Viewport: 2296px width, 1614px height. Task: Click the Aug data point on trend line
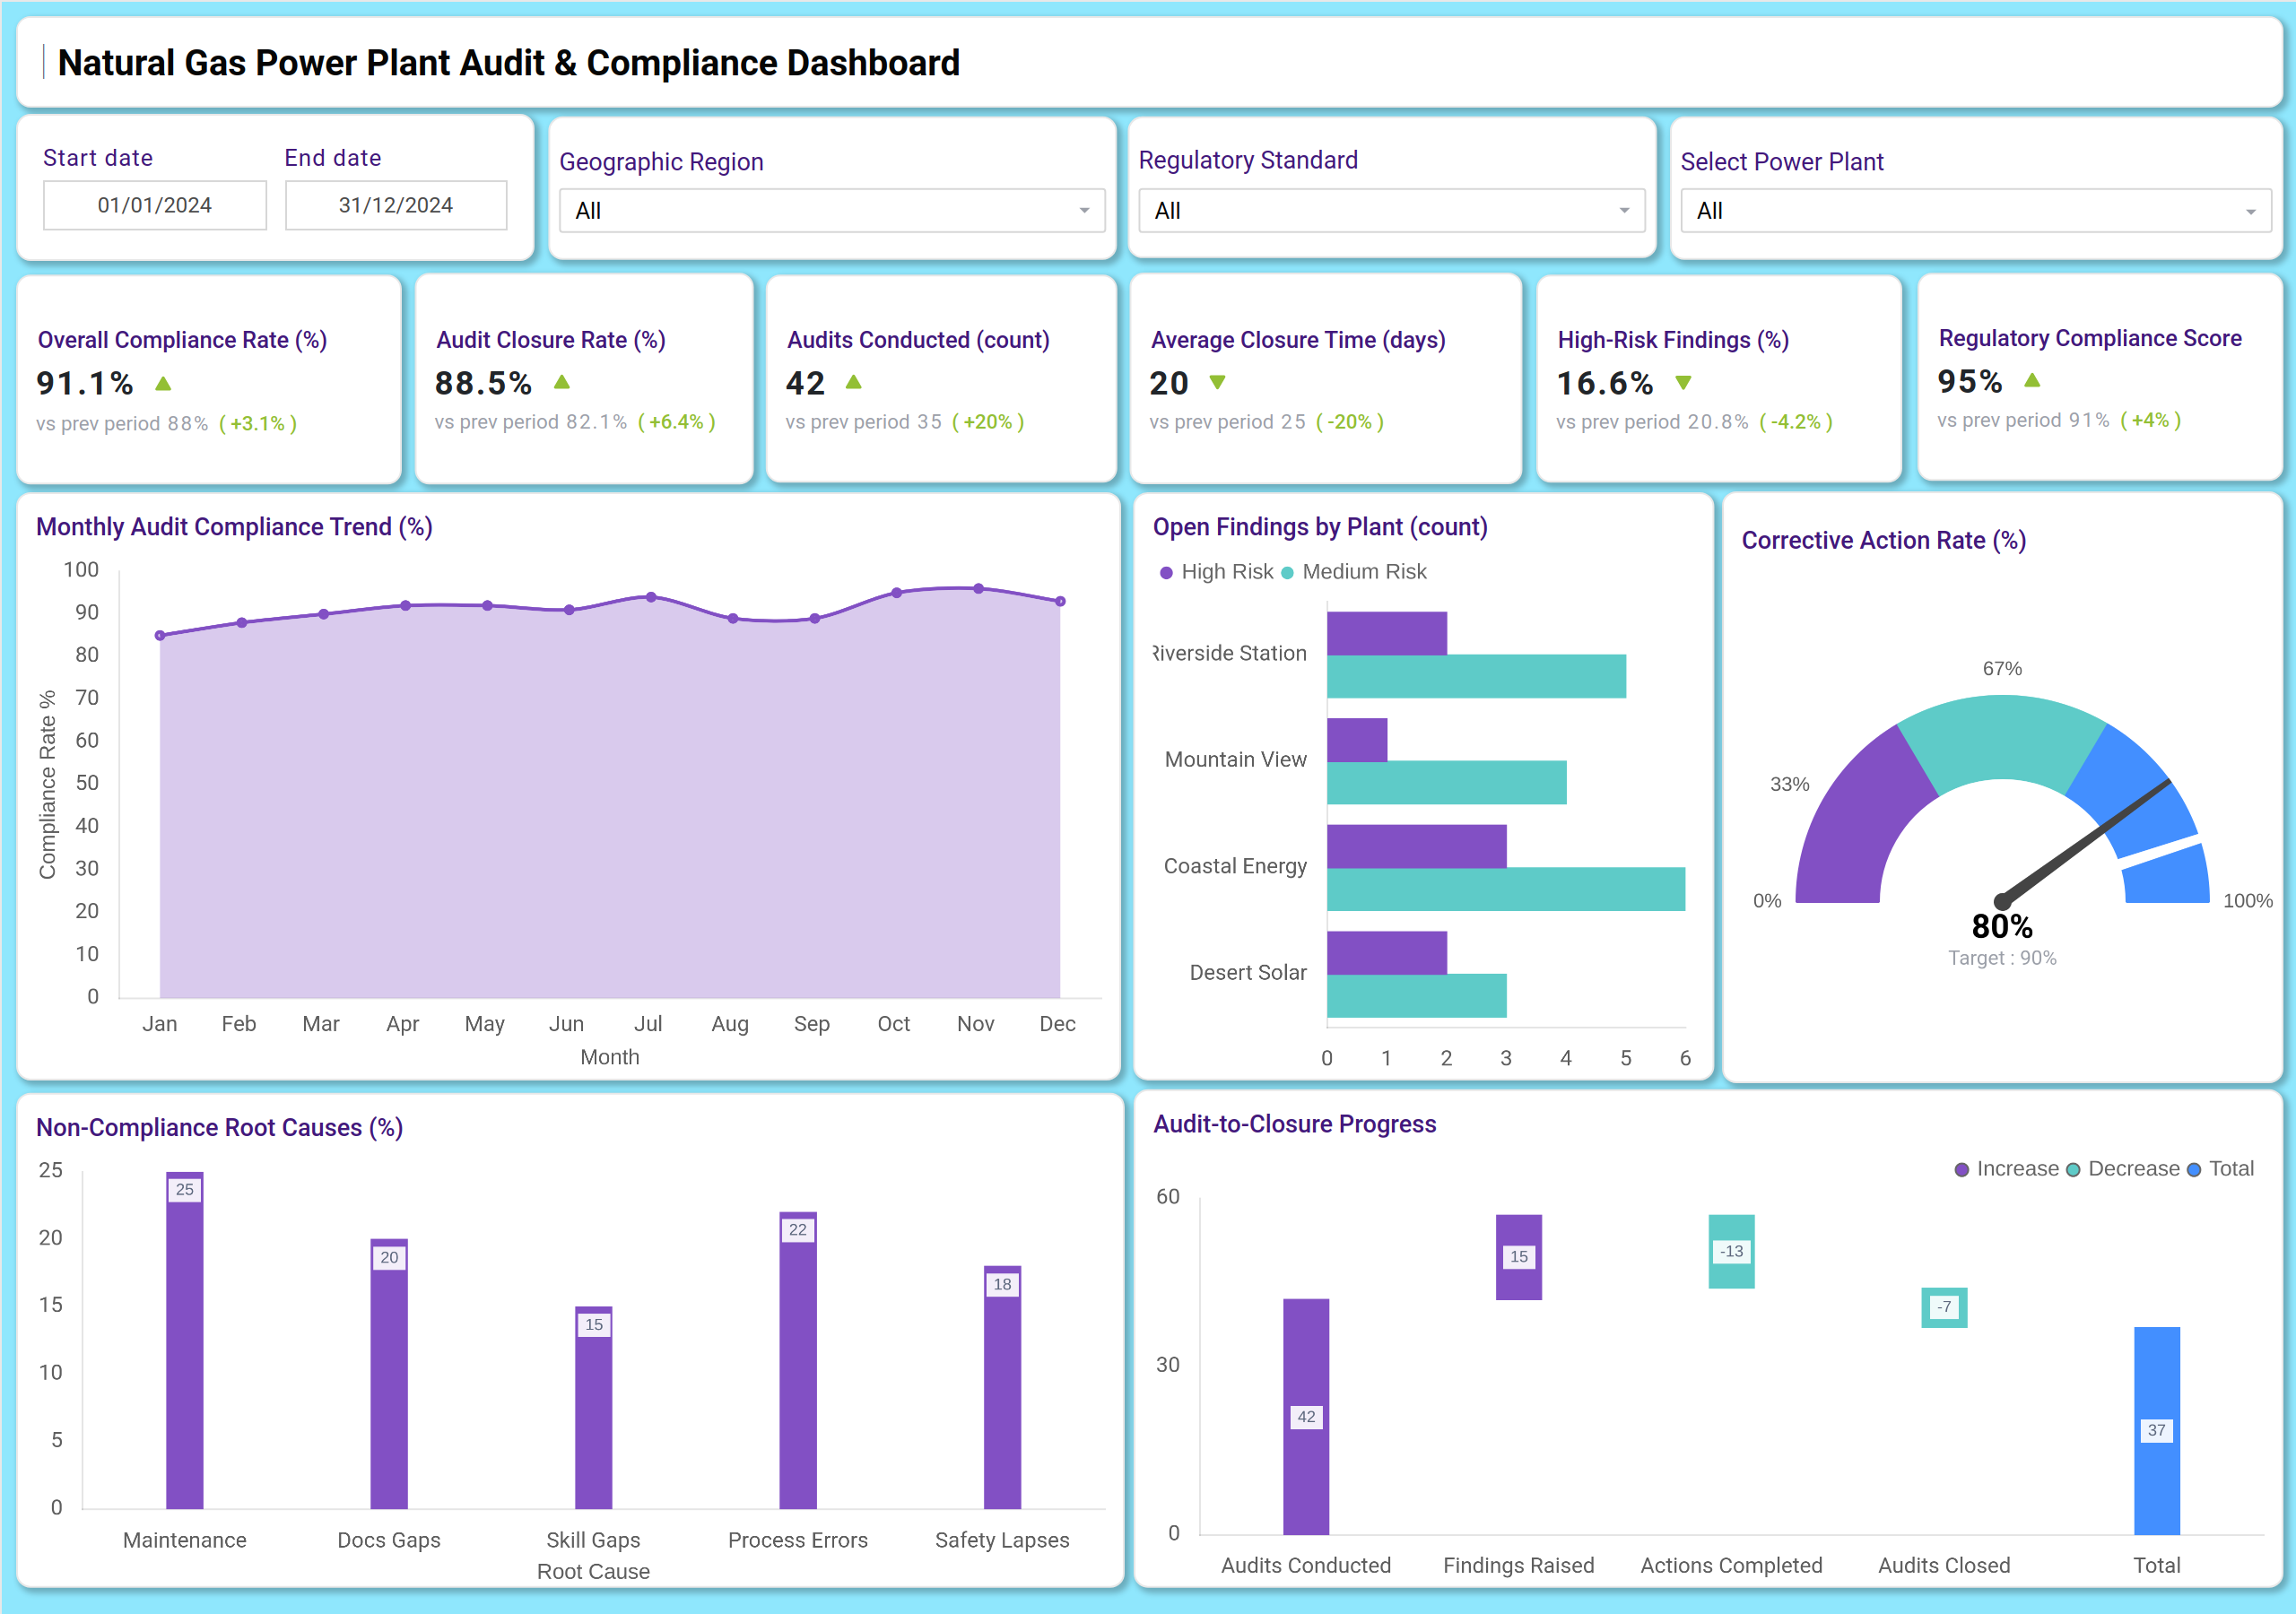pos(733,618)
